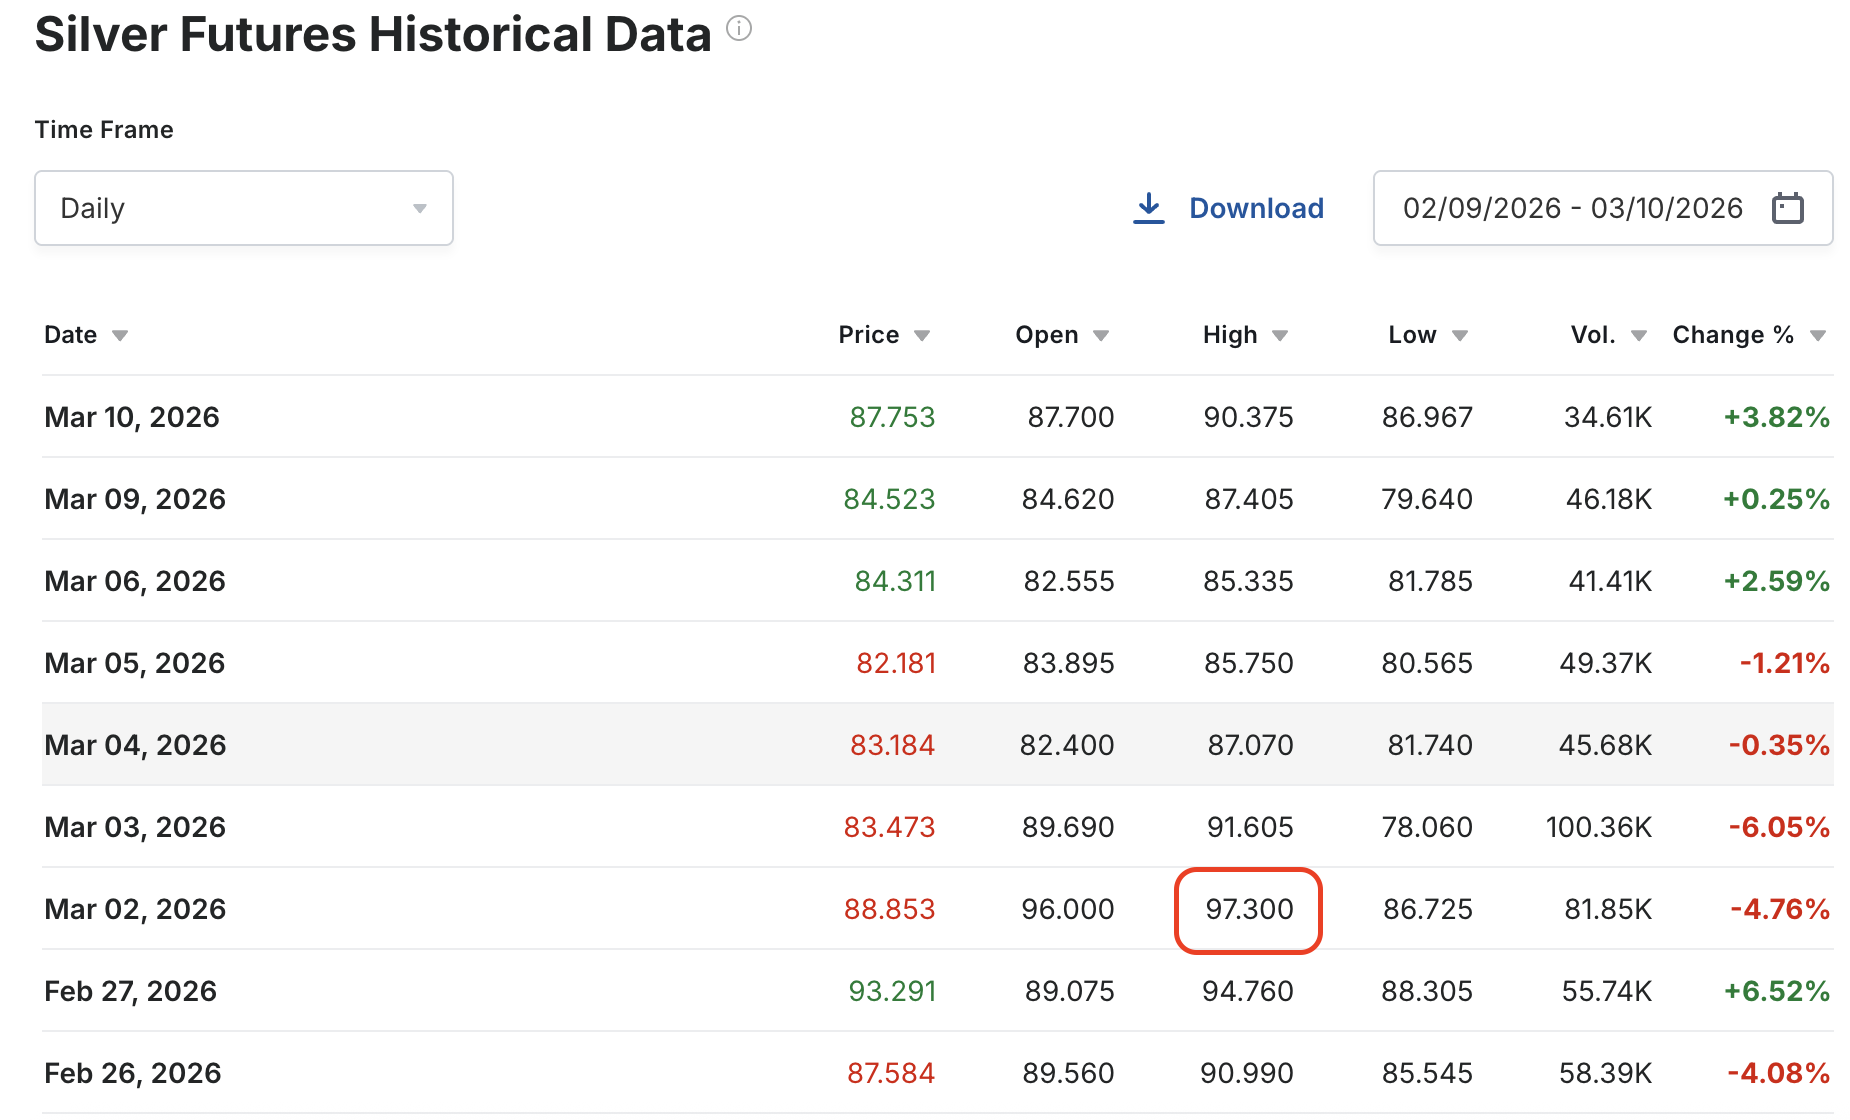Expand the Daily time frame dropdown
Viewport: 1850px width, 1120px height.
tap(244, 208)
